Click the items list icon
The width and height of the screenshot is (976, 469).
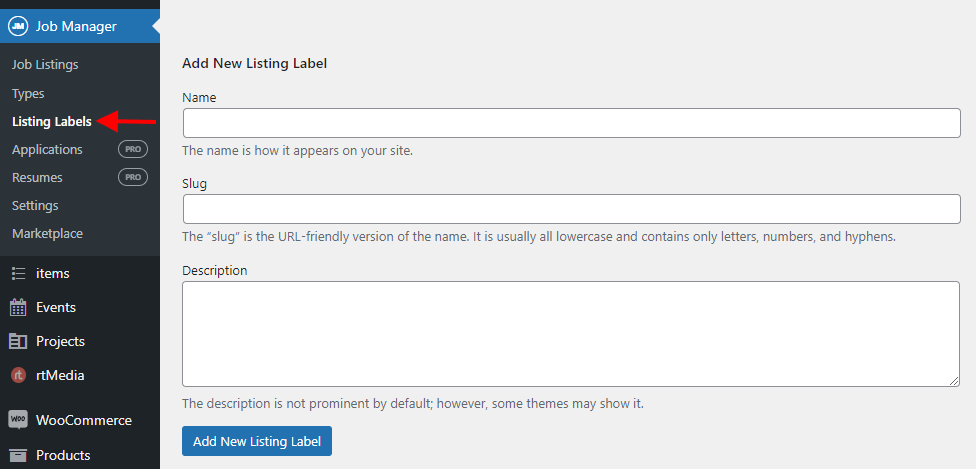18,273
